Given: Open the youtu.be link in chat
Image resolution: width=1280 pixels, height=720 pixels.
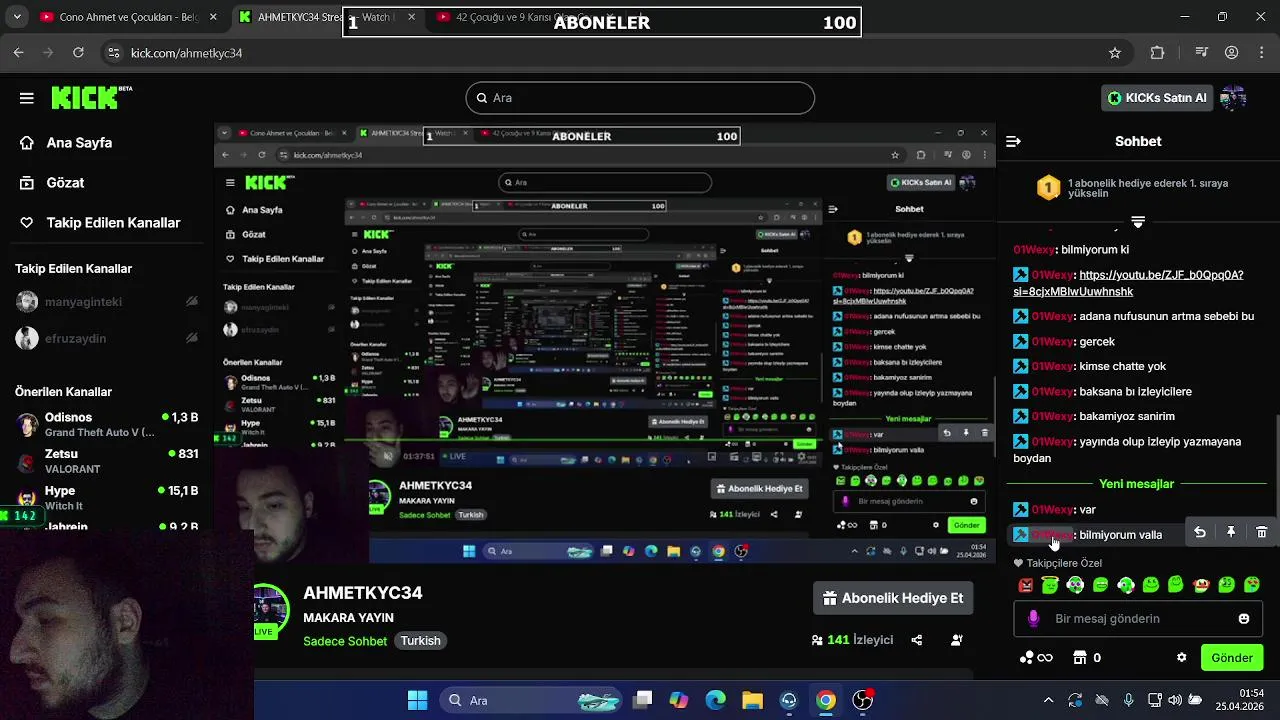Looking at the screenshot, I should pos(1128,283).
